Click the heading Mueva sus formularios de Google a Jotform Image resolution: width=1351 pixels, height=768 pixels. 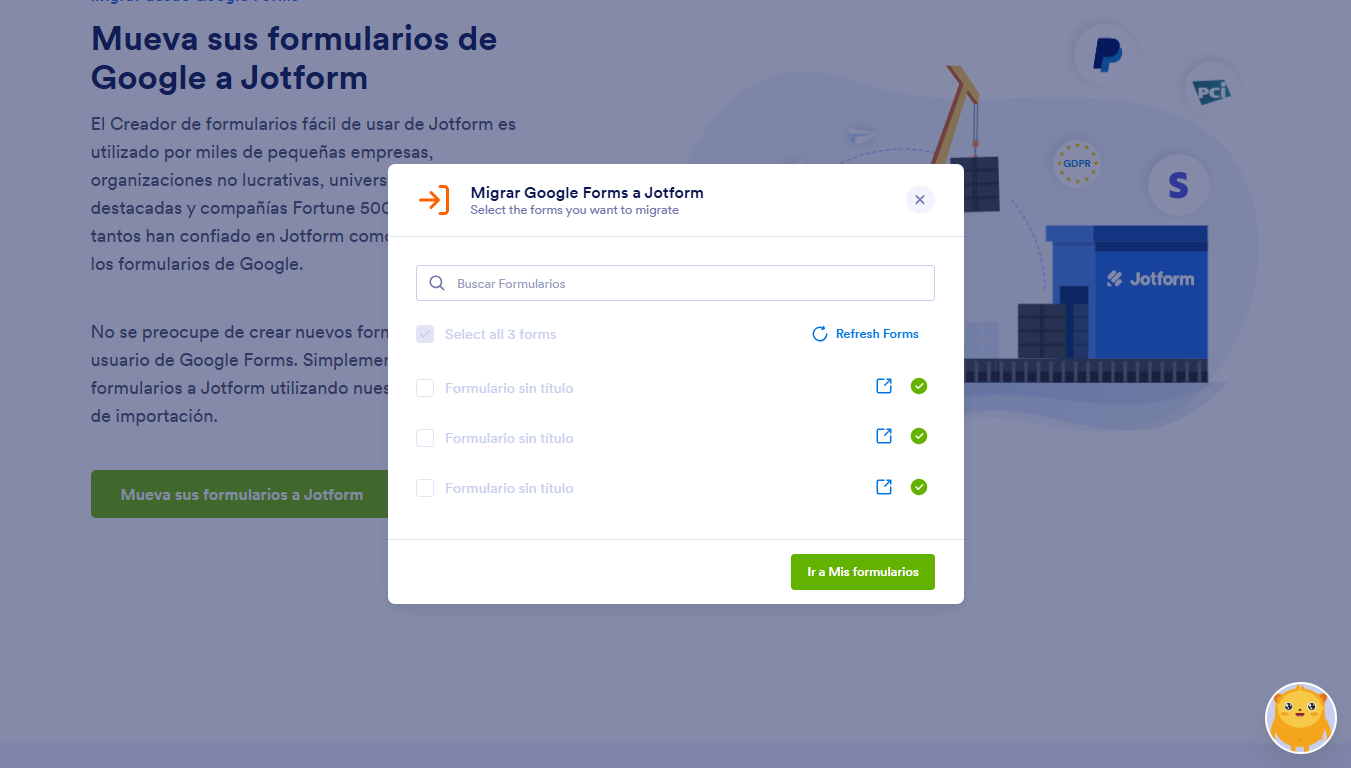pyautogui.click(x=294, y=58)
